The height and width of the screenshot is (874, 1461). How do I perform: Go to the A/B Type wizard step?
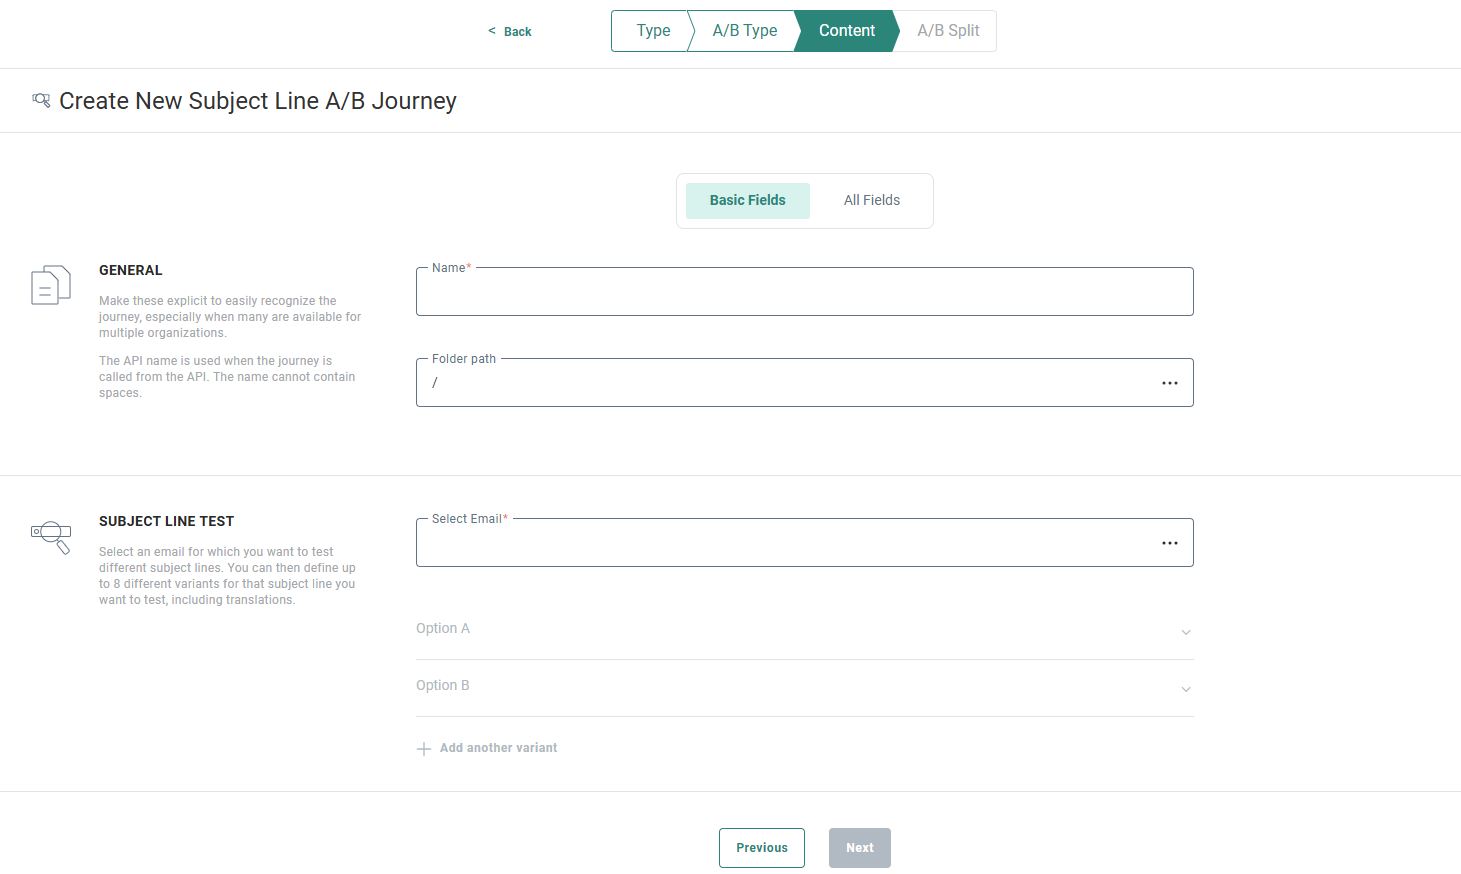pyautogui.click(x=744, y=31)
